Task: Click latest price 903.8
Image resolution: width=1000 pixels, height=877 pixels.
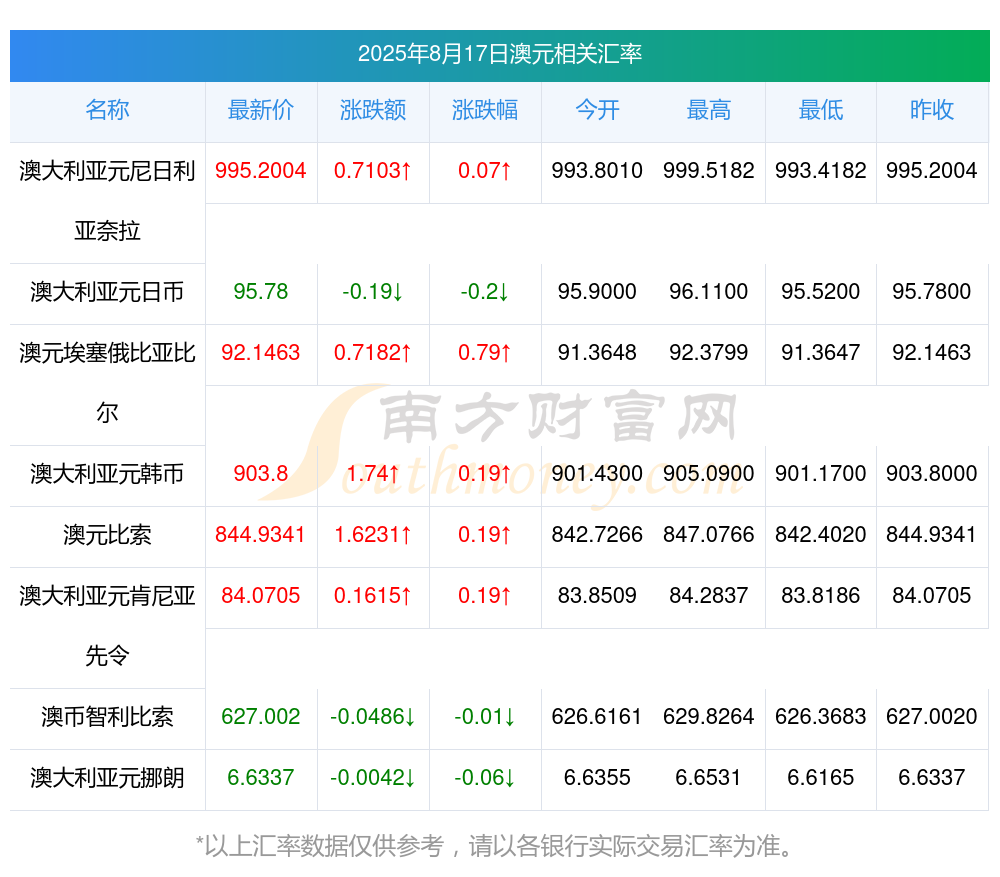Action: 261,474
